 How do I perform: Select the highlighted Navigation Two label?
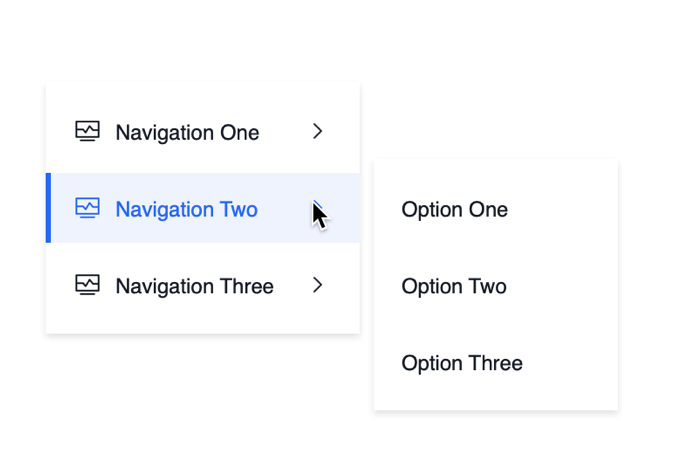point(186,209)
